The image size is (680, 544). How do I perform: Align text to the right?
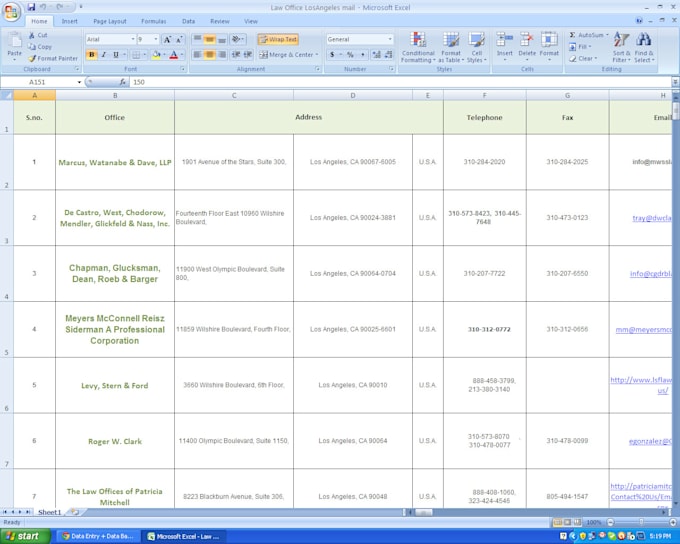[222, 55]
